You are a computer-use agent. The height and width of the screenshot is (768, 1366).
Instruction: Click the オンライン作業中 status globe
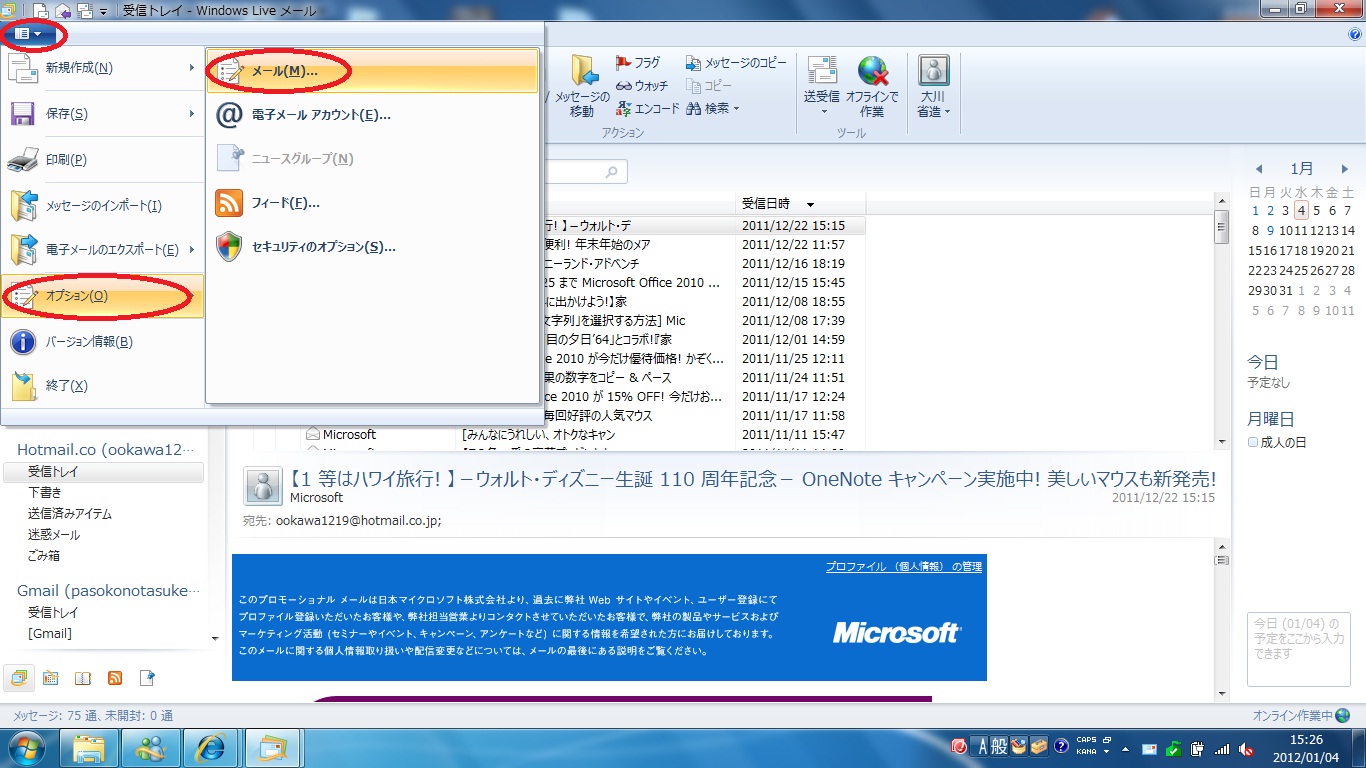click(x=1342, y=716)
